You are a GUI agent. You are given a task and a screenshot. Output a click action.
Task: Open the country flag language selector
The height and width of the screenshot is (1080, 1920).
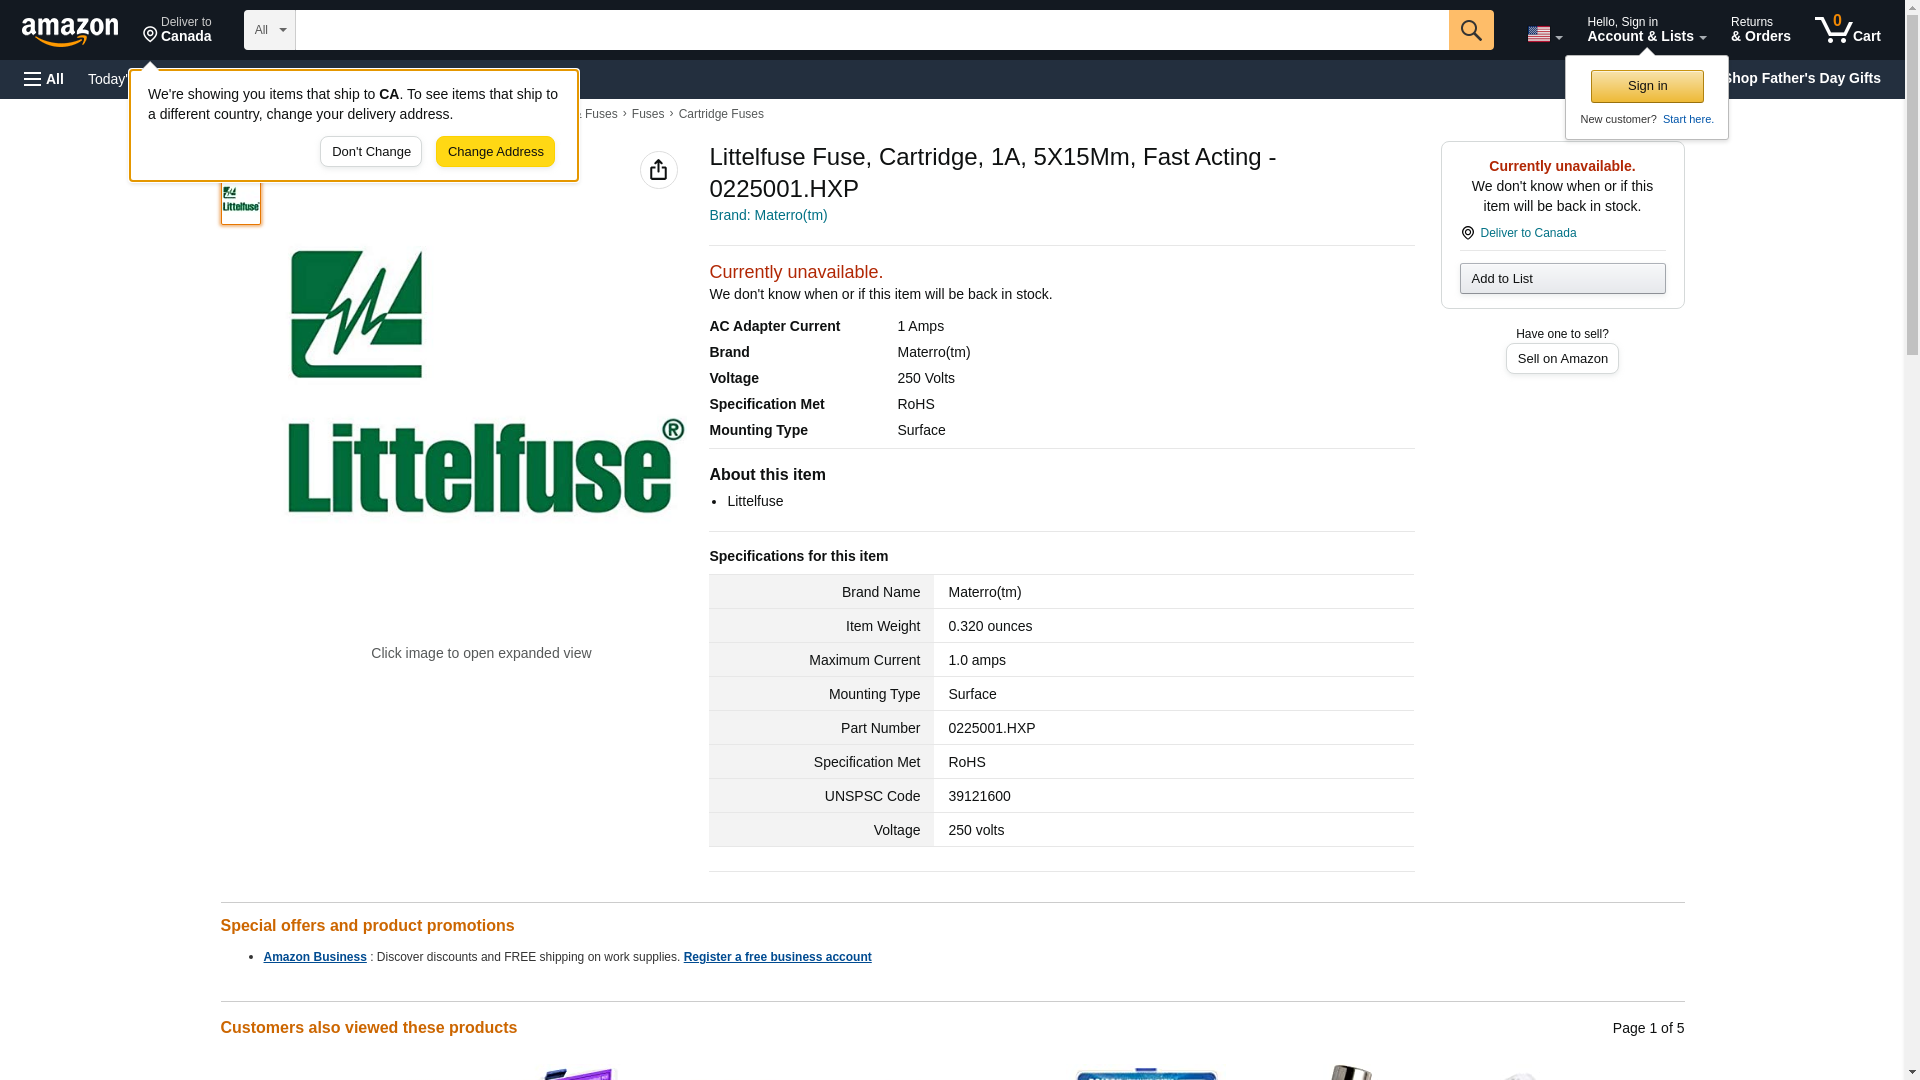click(1543, 34)
